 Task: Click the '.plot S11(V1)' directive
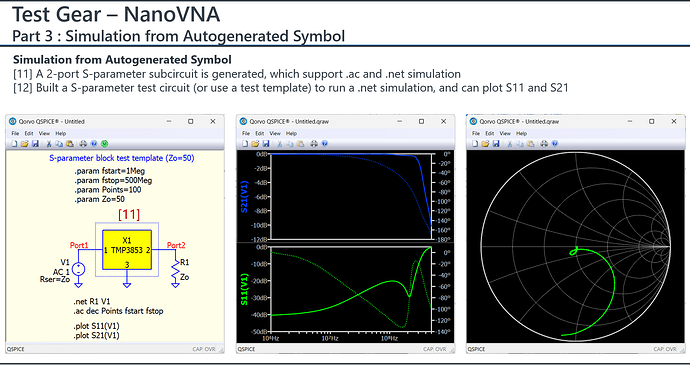coord(96,326)
